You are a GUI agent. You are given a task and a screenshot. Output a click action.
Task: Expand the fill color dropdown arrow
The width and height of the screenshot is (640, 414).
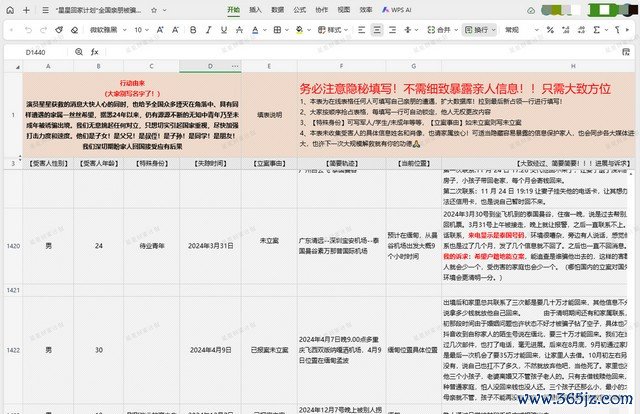pyautogui.click(x=309, y=30)
